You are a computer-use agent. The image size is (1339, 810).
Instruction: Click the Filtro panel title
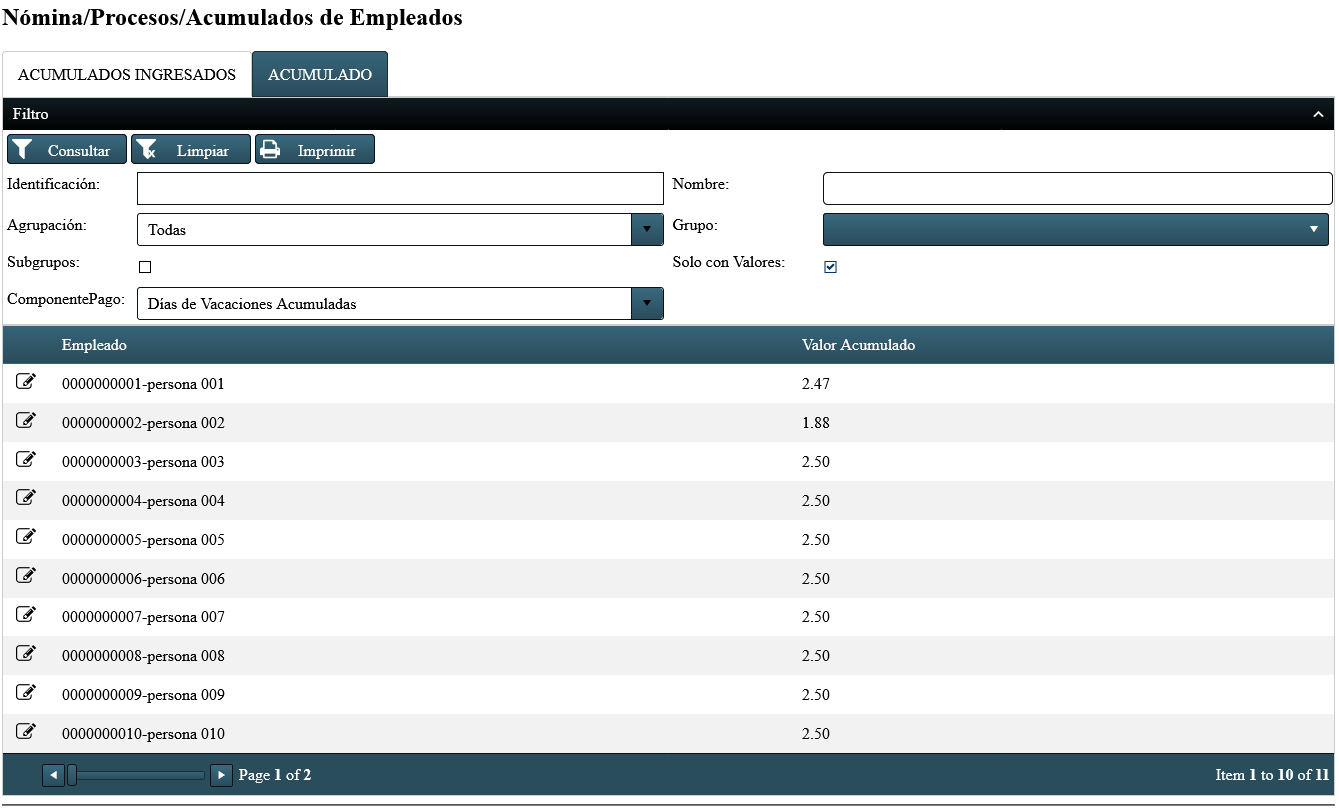tap(31, 114)
